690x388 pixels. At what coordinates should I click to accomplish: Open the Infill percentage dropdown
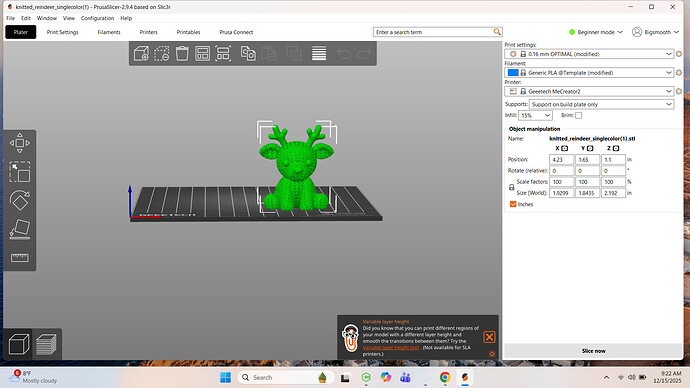tap(535, 115)
